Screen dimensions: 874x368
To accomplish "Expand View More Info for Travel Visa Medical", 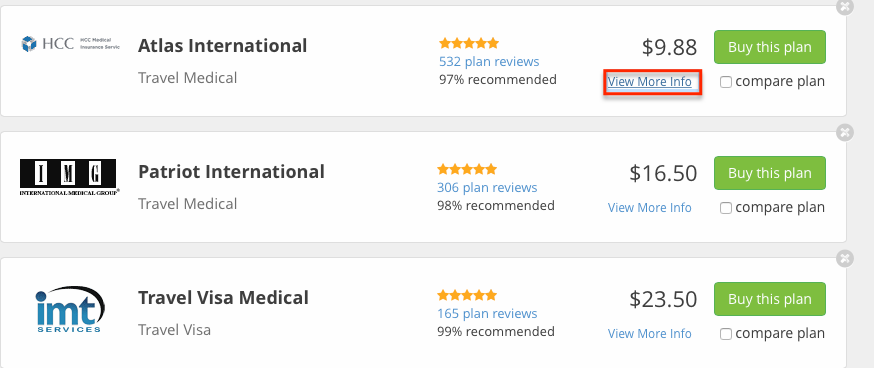I will (x=649, y=334).
